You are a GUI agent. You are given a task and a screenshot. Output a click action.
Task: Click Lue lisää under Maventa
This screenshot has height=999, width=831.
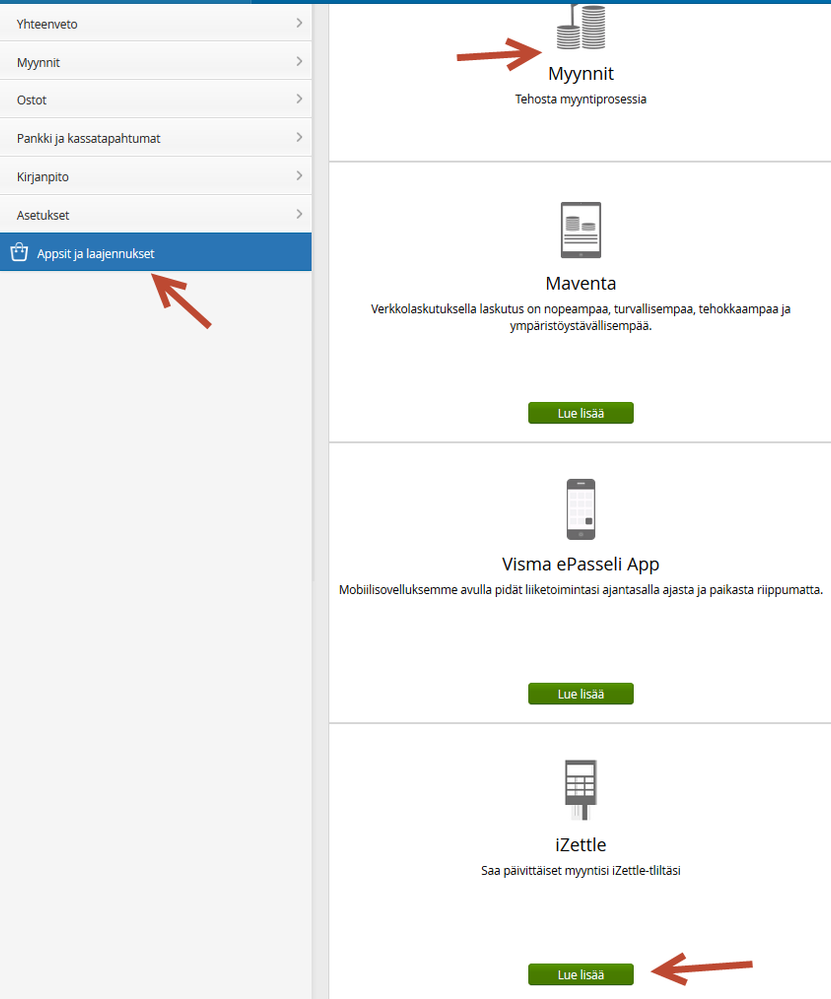point(581,413)
